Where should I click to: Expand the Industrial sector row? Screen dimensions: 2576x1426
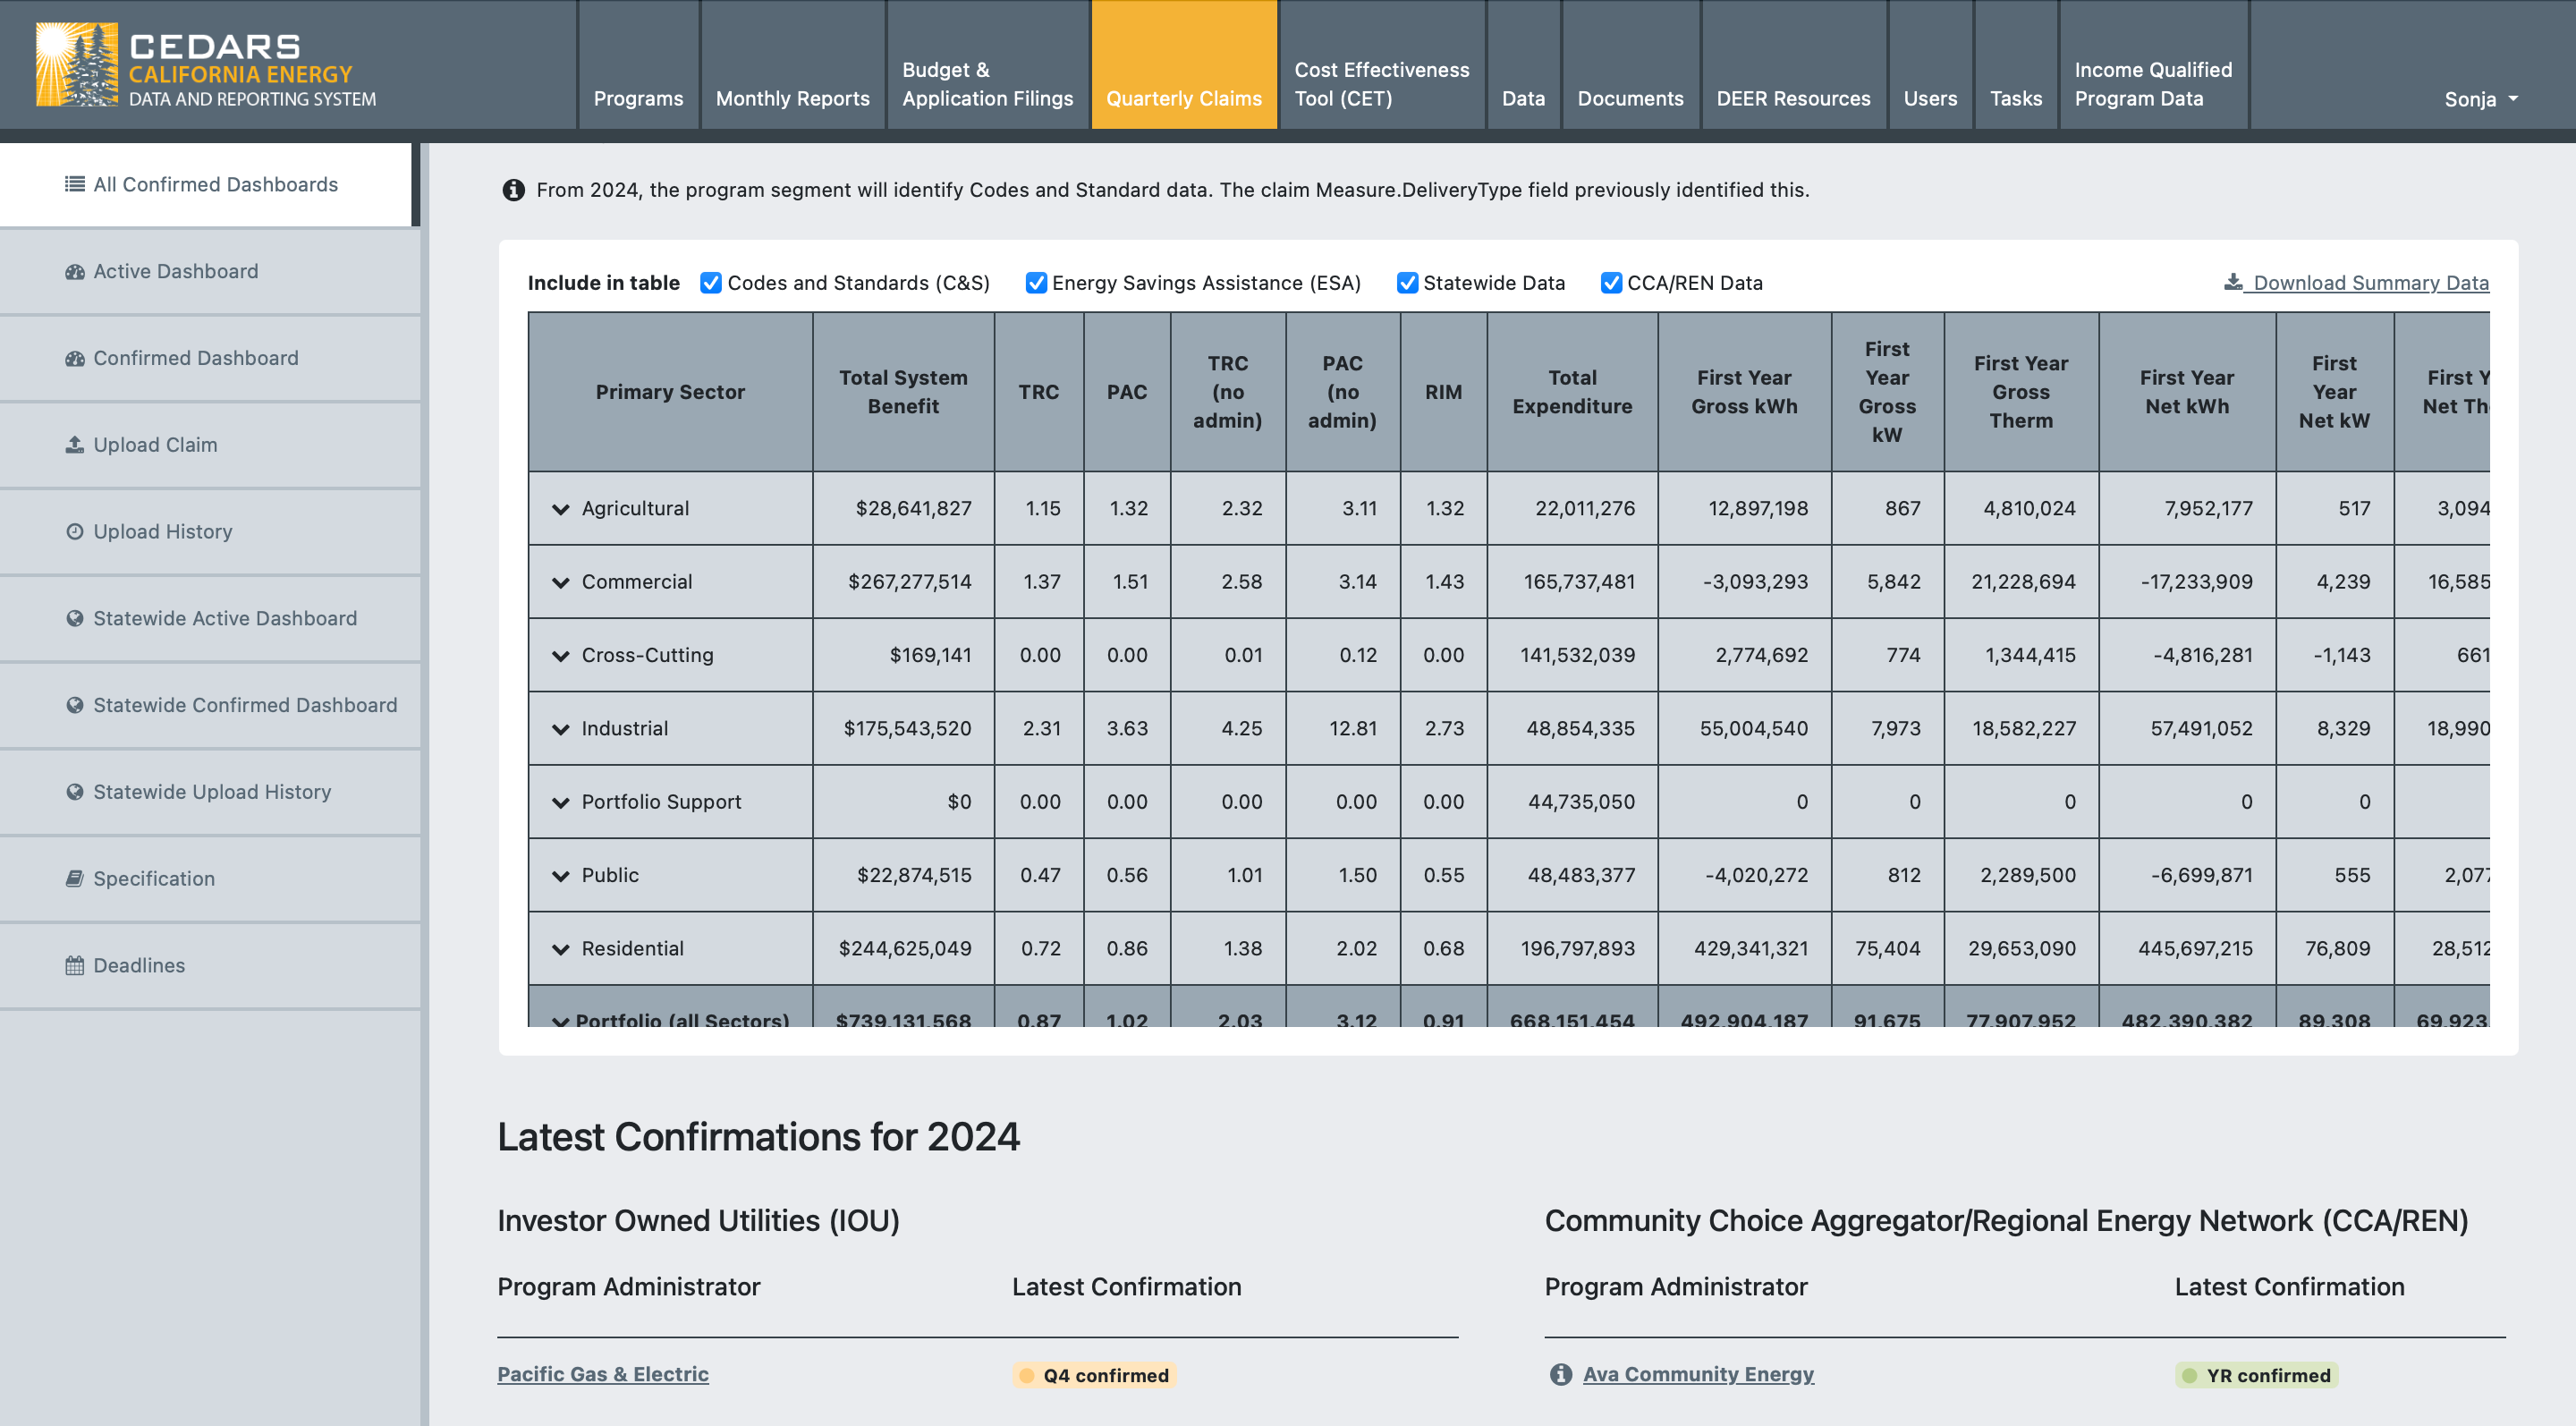561,729
